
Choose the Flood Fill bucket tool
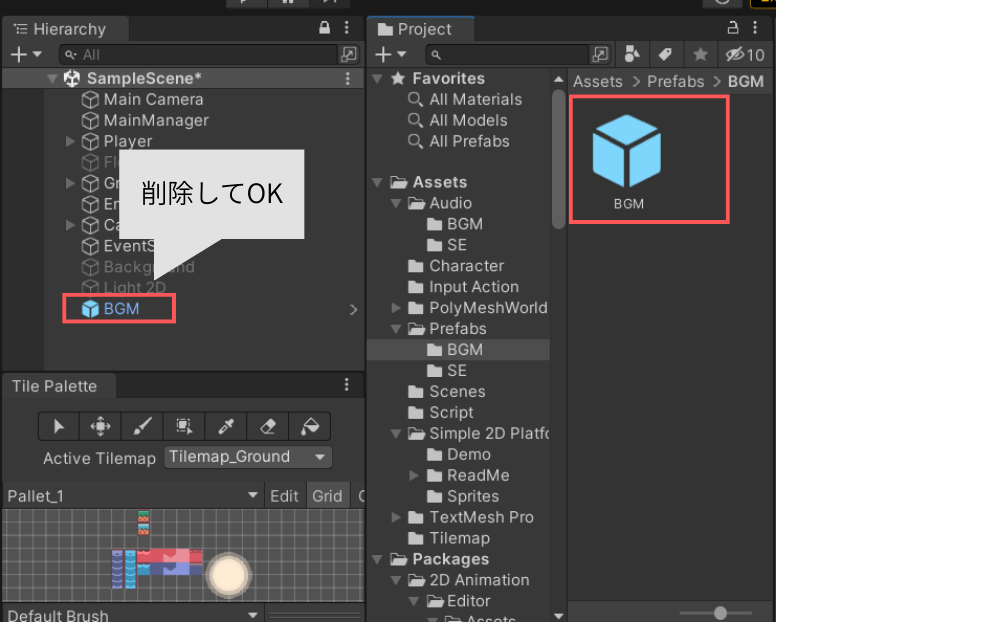(309, 426)
